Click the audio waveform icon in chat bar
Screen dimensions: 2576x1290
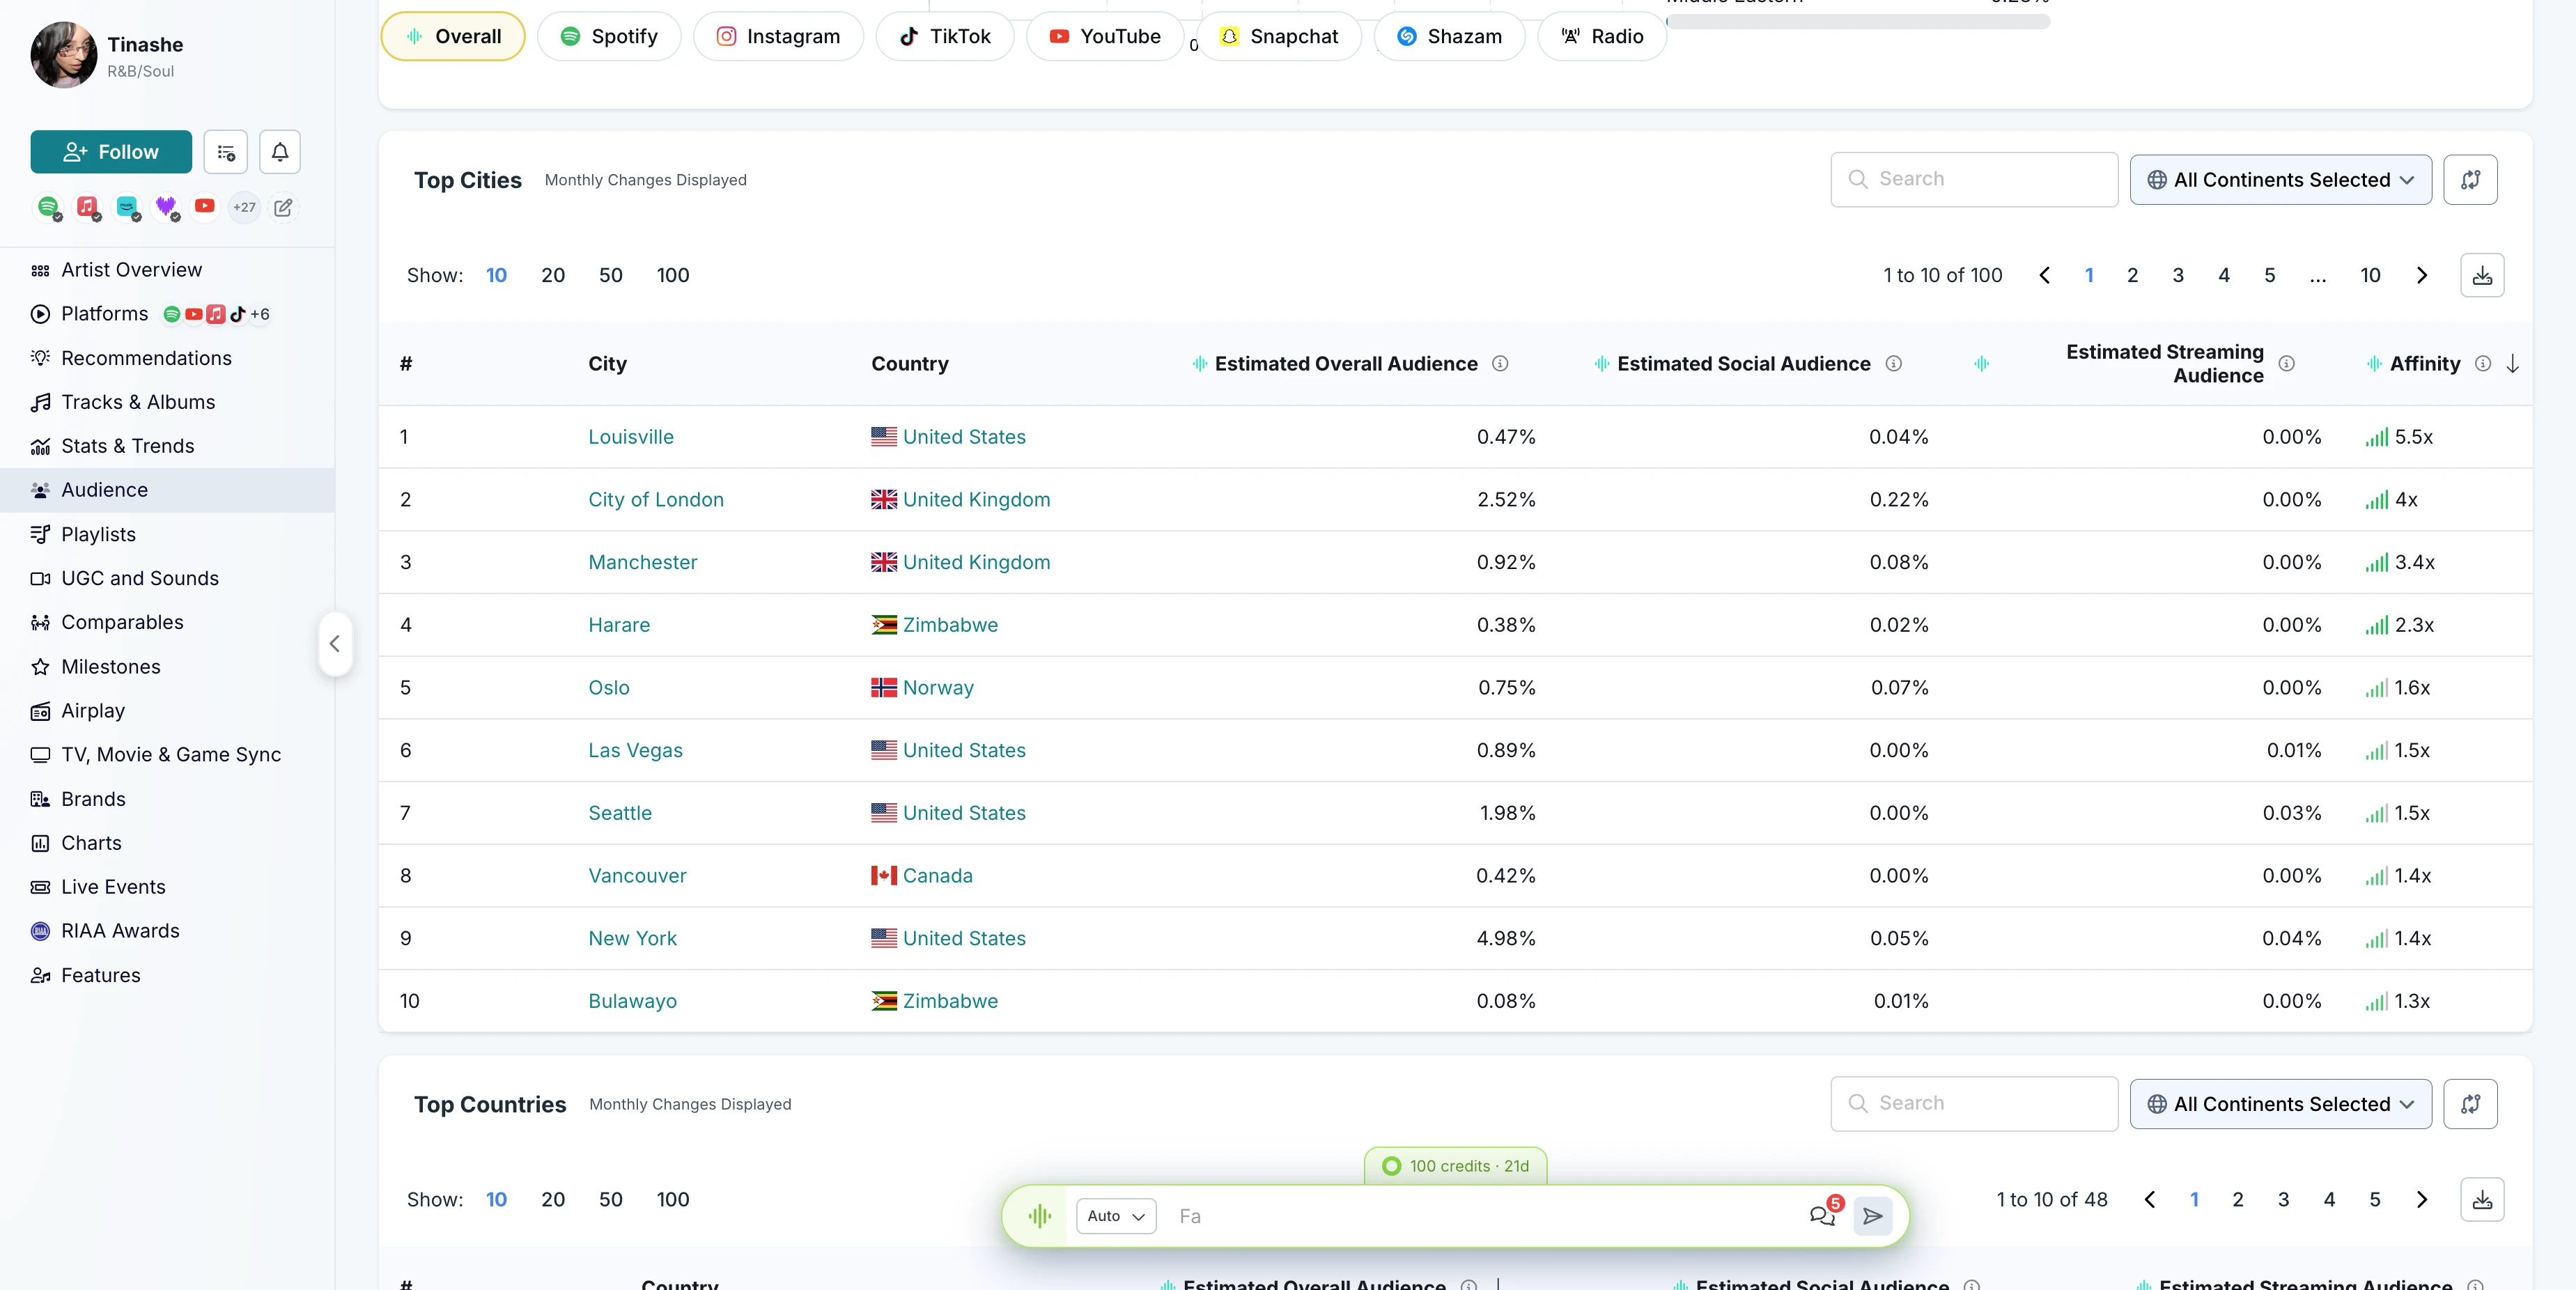pyautogui.click(x=1039, y=1216)
